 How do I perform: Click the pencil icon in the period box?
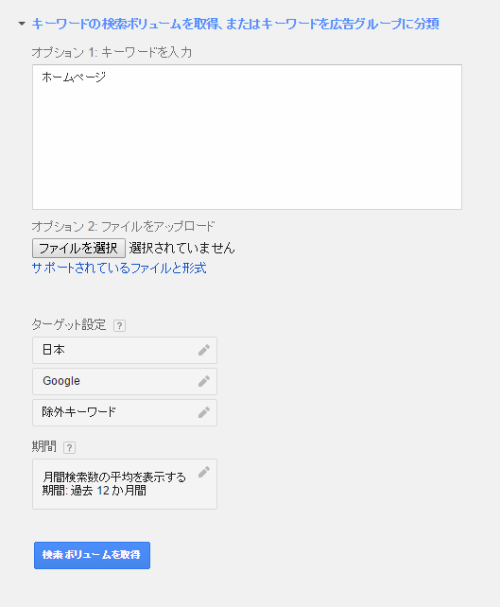point(204,472)
